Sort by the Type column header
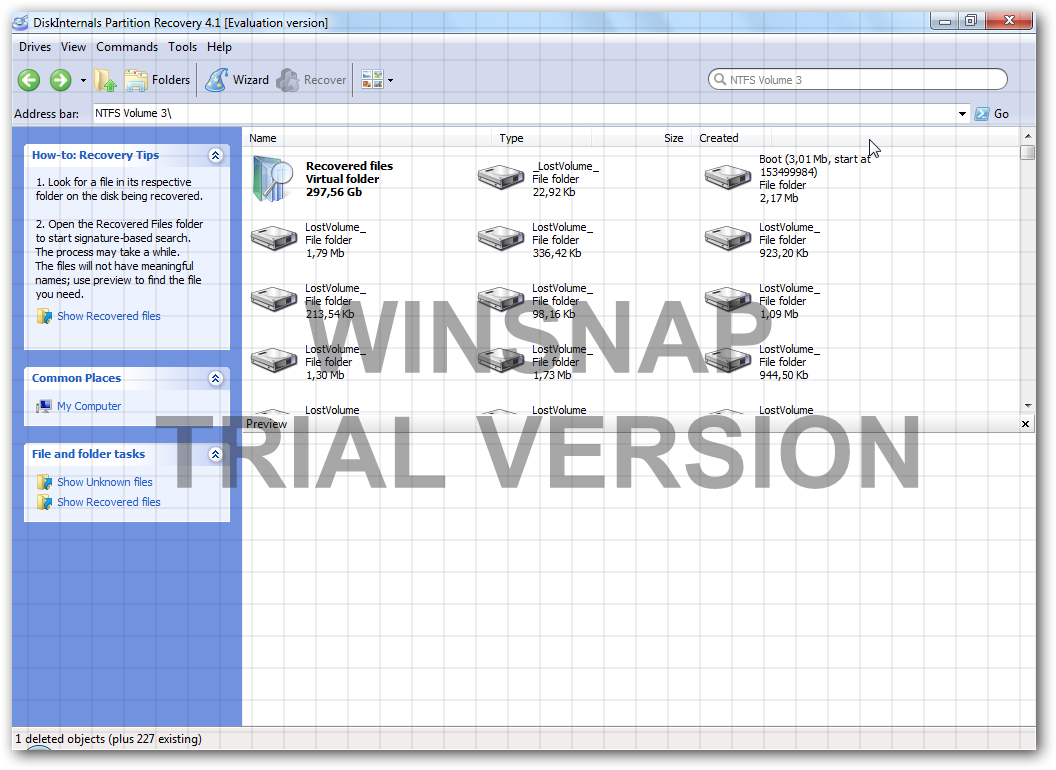The height and width of the screenshot is (770, 1056). (x=542, y=138)
